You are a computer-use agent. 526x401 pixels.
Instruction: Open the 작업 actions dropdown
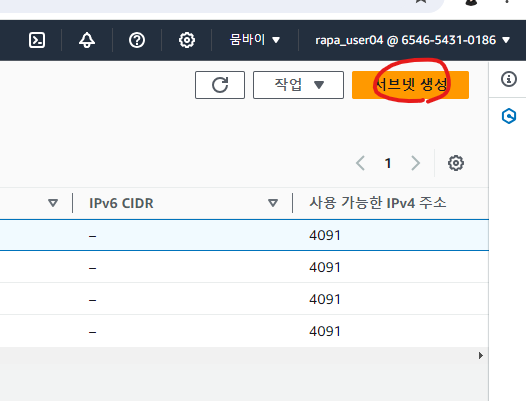click(x=298, y=85)
